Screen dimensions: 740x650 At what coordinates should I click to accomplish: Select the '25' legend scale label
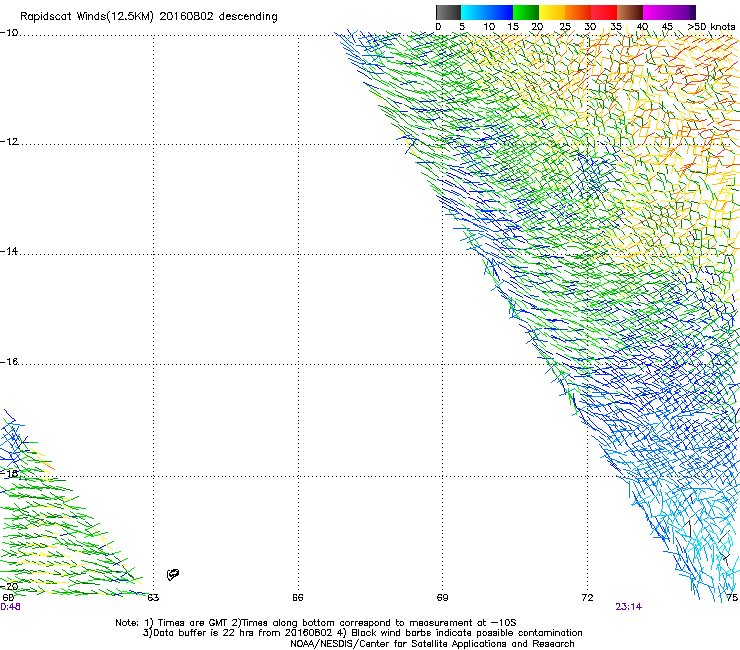565,27
